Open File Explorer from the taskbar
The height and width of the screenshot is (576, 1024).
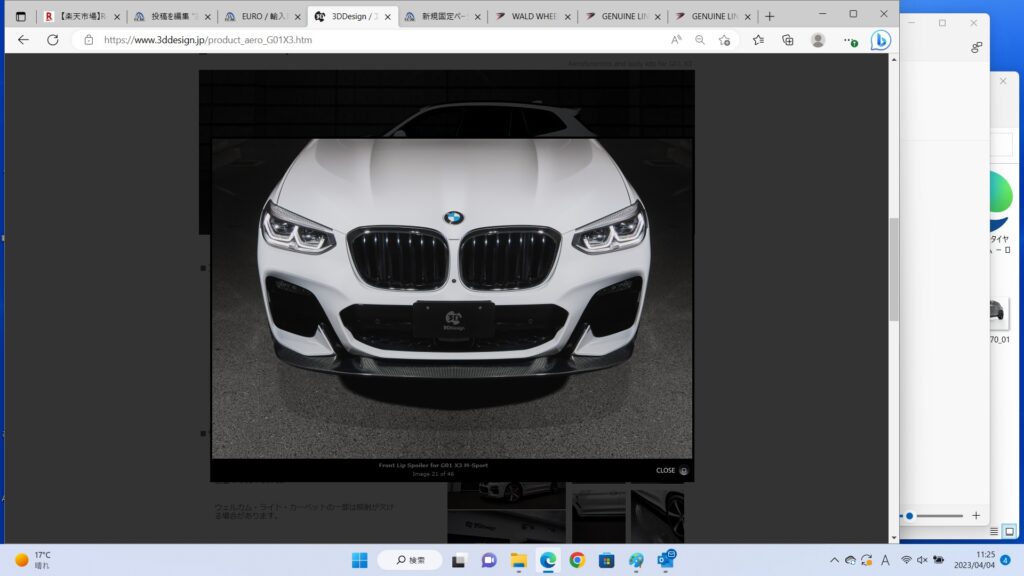pyautogui.click(x=519, y=560)
